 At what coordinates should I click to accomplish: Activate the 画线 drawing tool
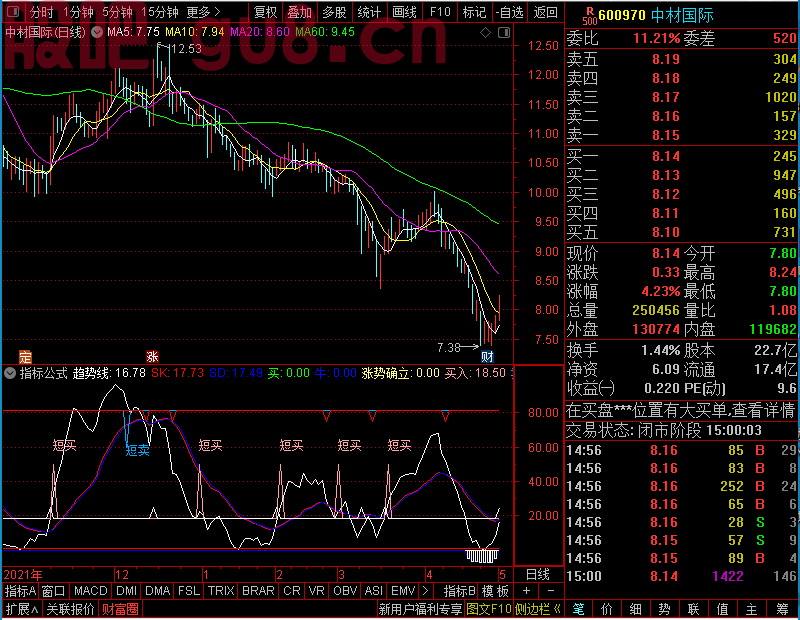pyautogui.click(x=404, y=12)
